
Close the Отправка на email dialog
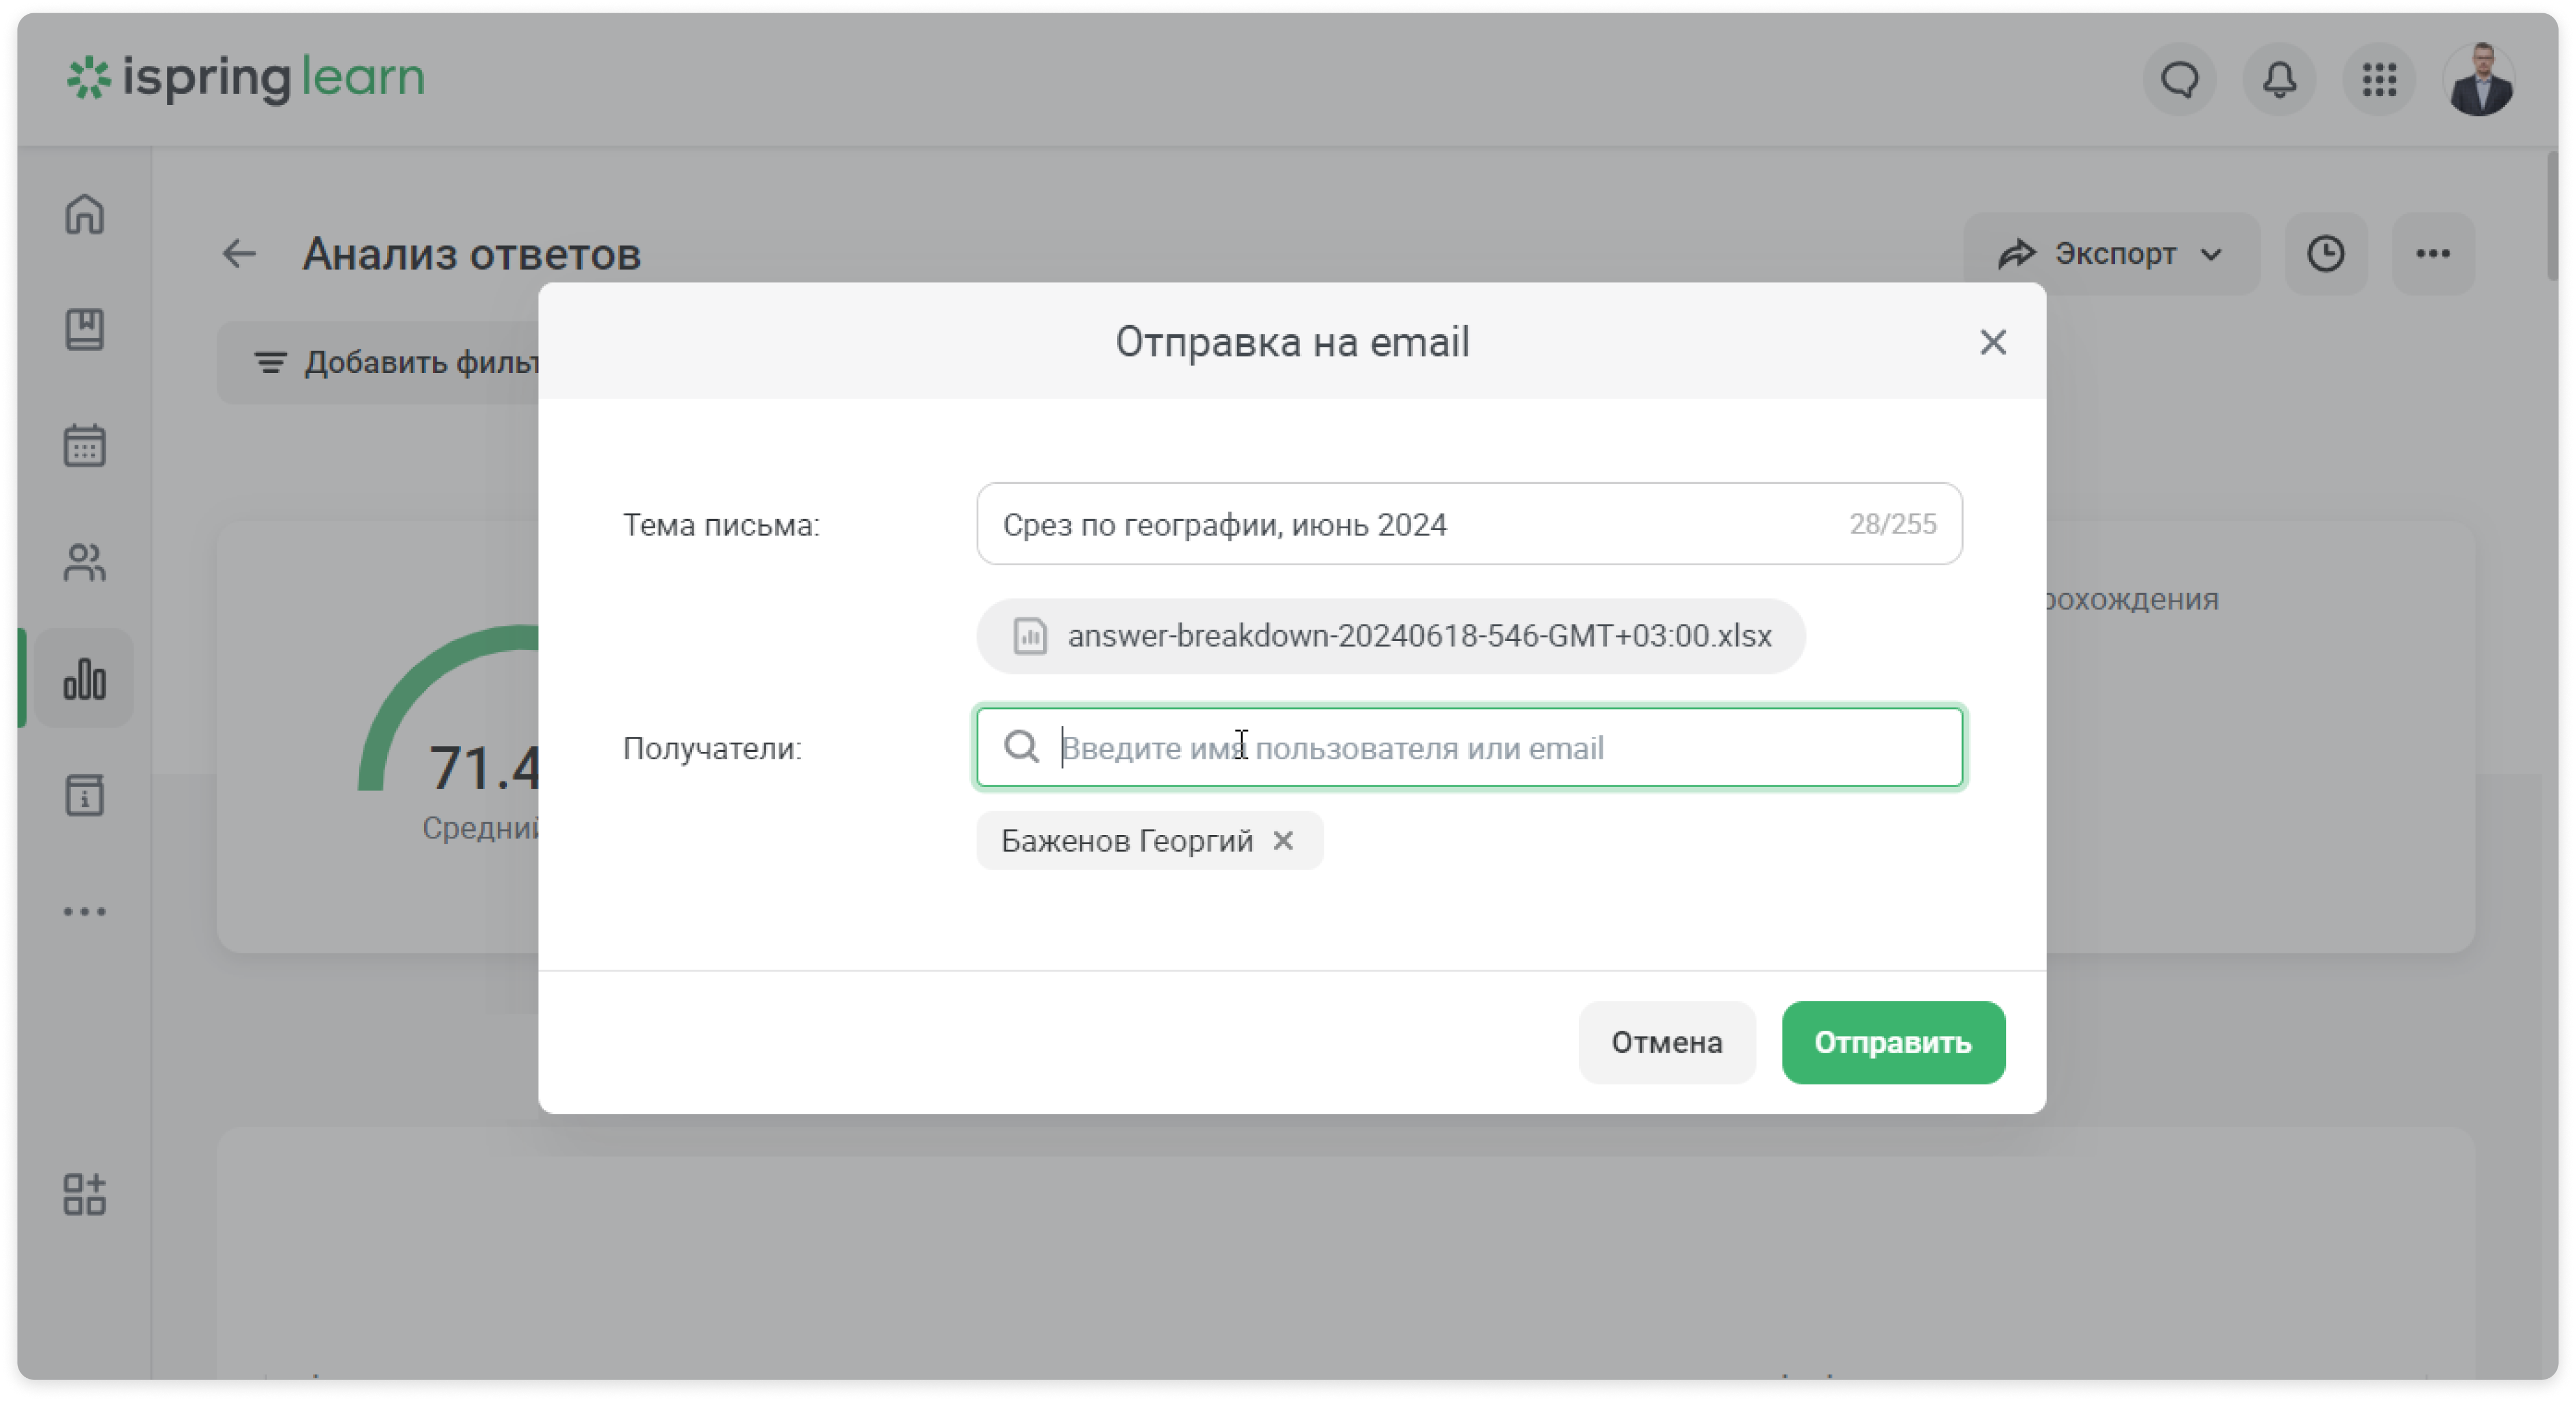click(1993, 343)
